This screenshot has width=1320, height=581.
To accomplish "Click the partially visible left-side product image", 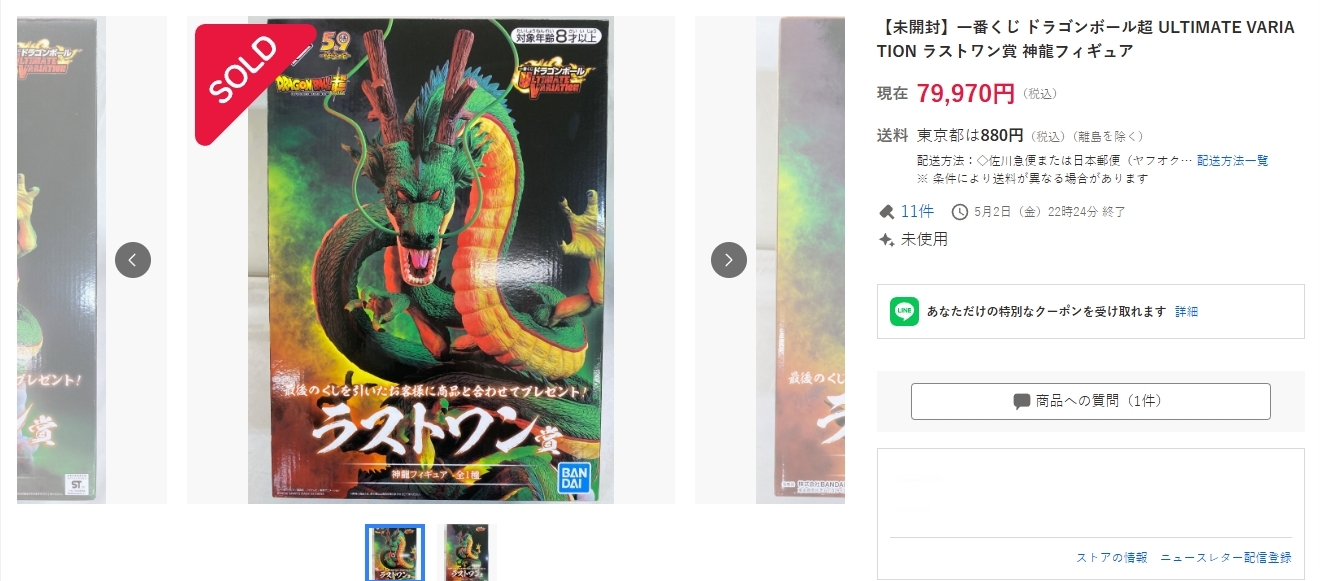I will click(61, 260).
